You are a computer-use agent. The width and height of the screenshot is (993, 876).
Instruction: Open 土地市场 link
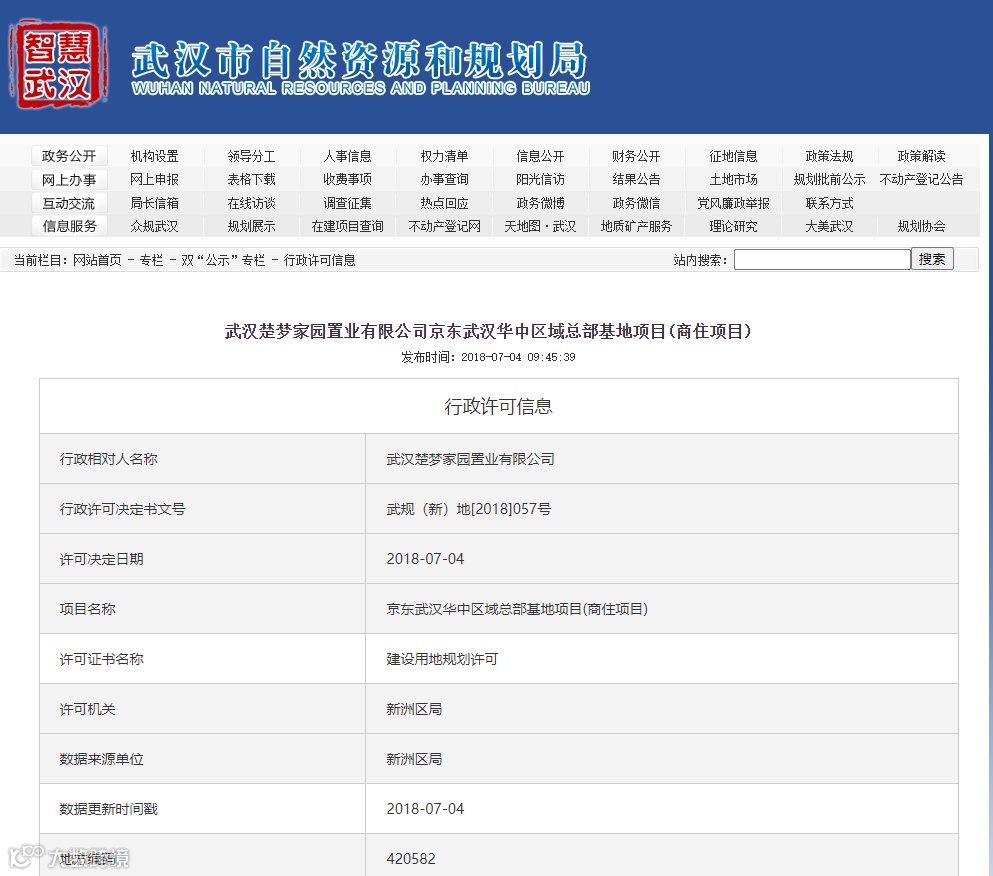click(x=733, y=179)
